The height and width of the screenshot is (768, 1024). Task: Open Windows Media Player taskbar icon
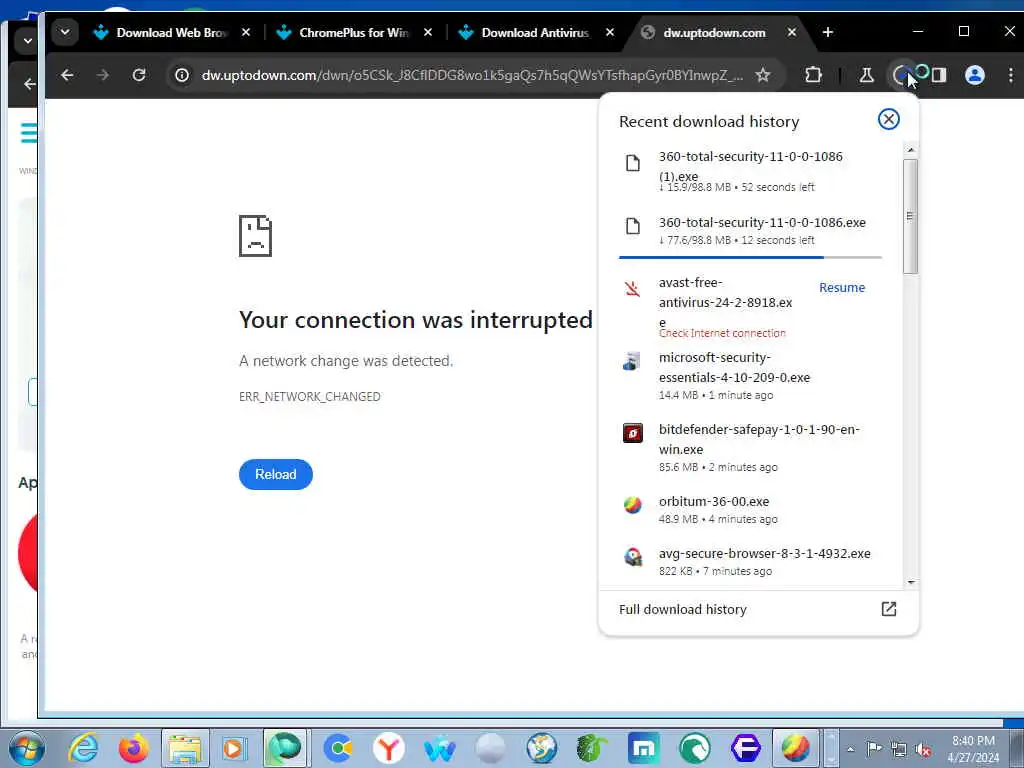click(233, 748)
